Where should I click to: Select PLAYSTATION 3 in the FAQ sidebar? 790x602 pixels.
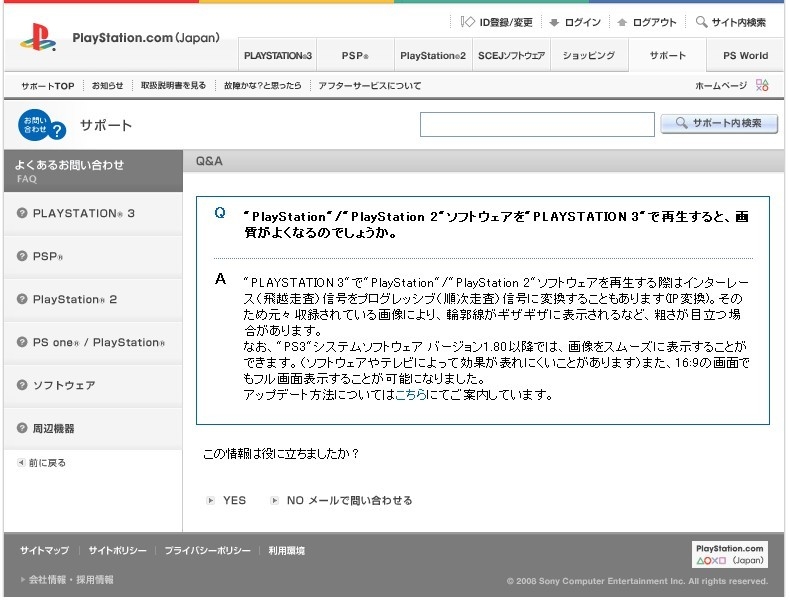[x=93, y=213]
